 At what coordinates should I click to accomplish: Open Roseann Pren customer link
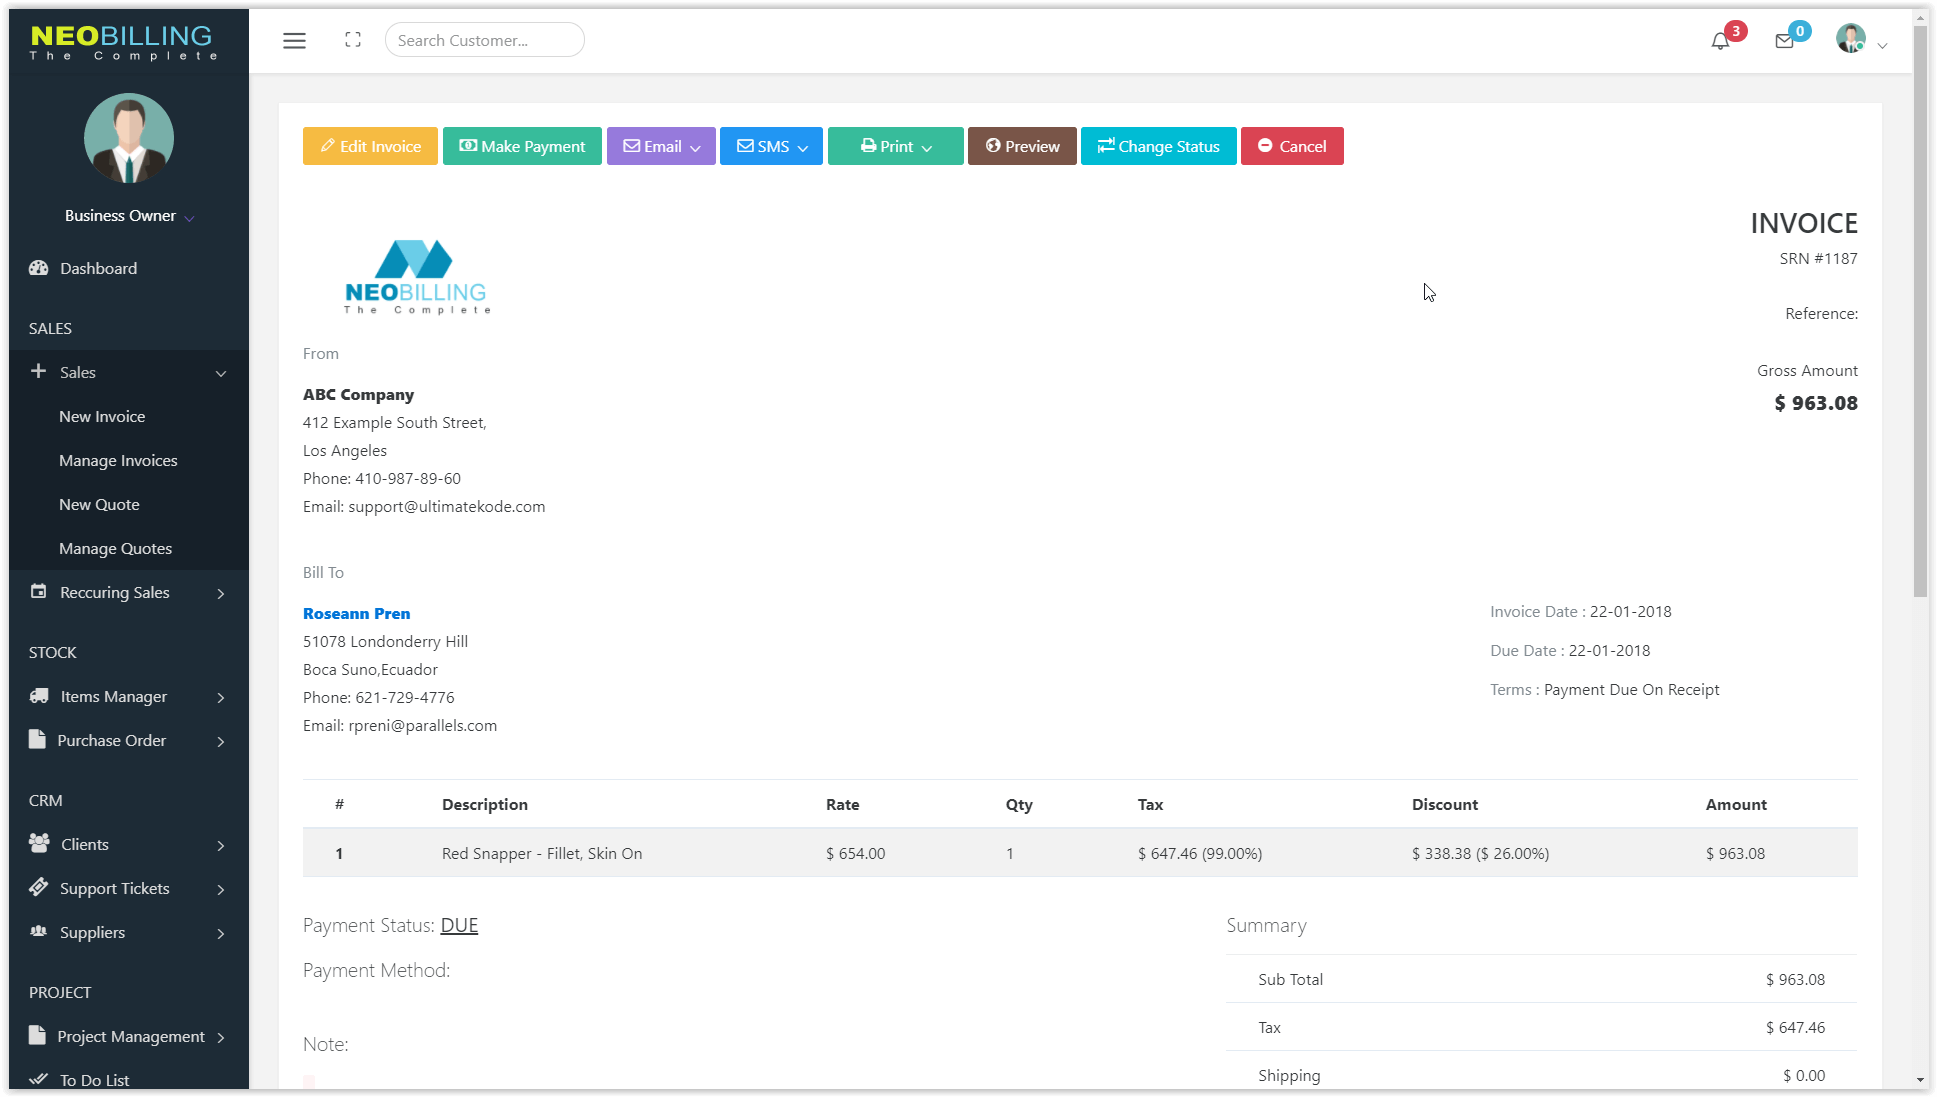point(356,613)
